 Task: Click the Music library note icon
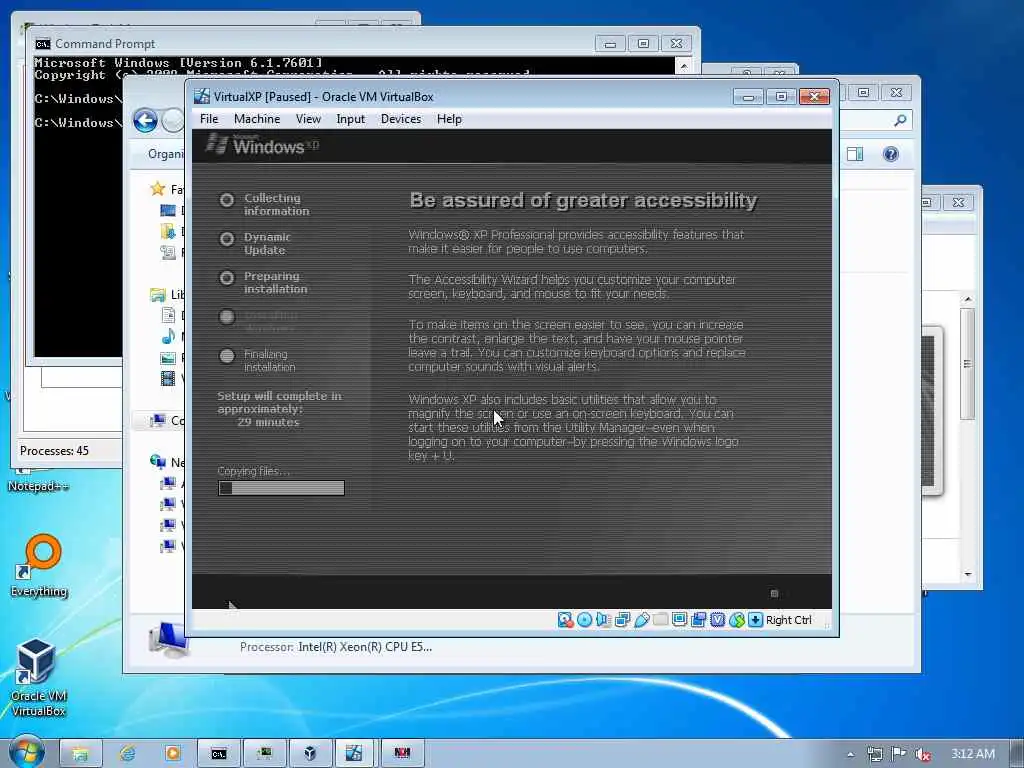pyautogui.click(x=168, y=336)
